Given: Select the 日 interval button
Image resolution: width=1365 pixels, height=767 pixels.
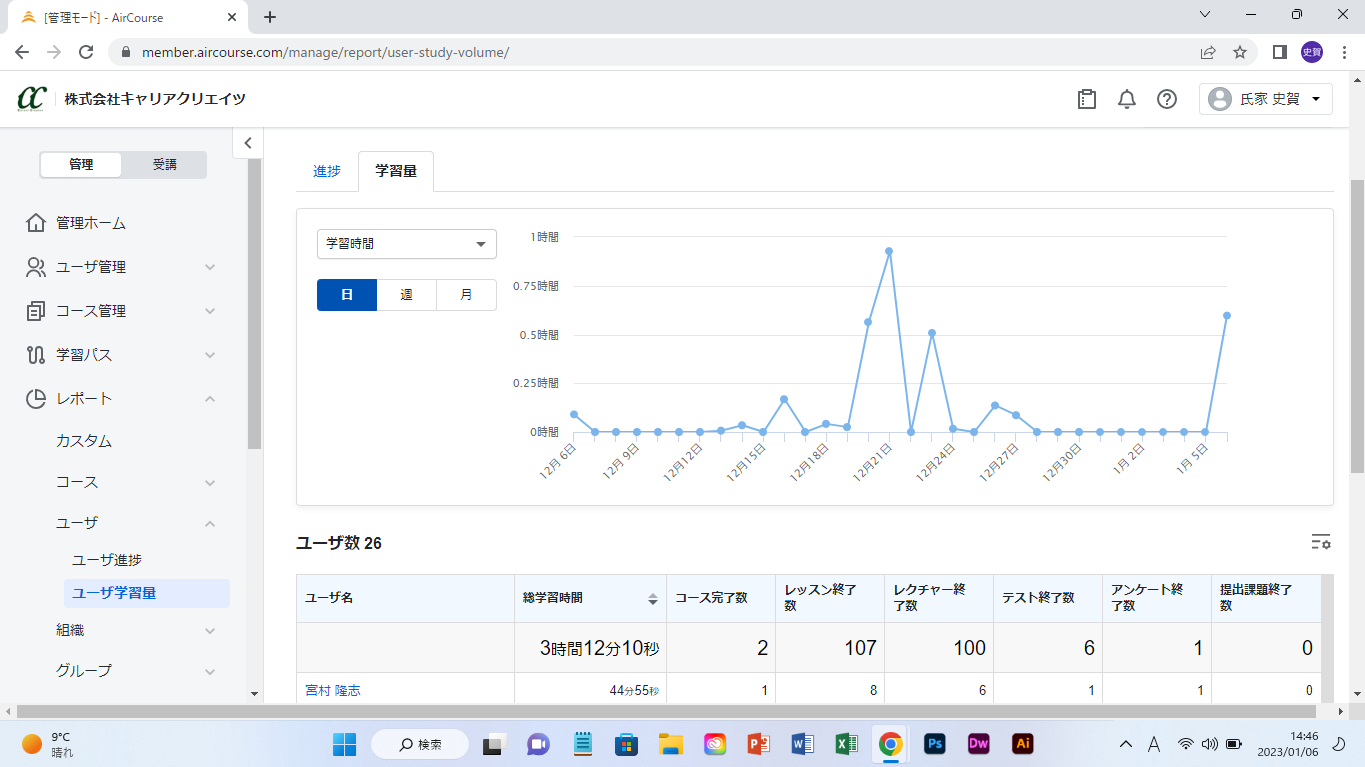Looking at the screenshot, I should [x=347, y=295].
